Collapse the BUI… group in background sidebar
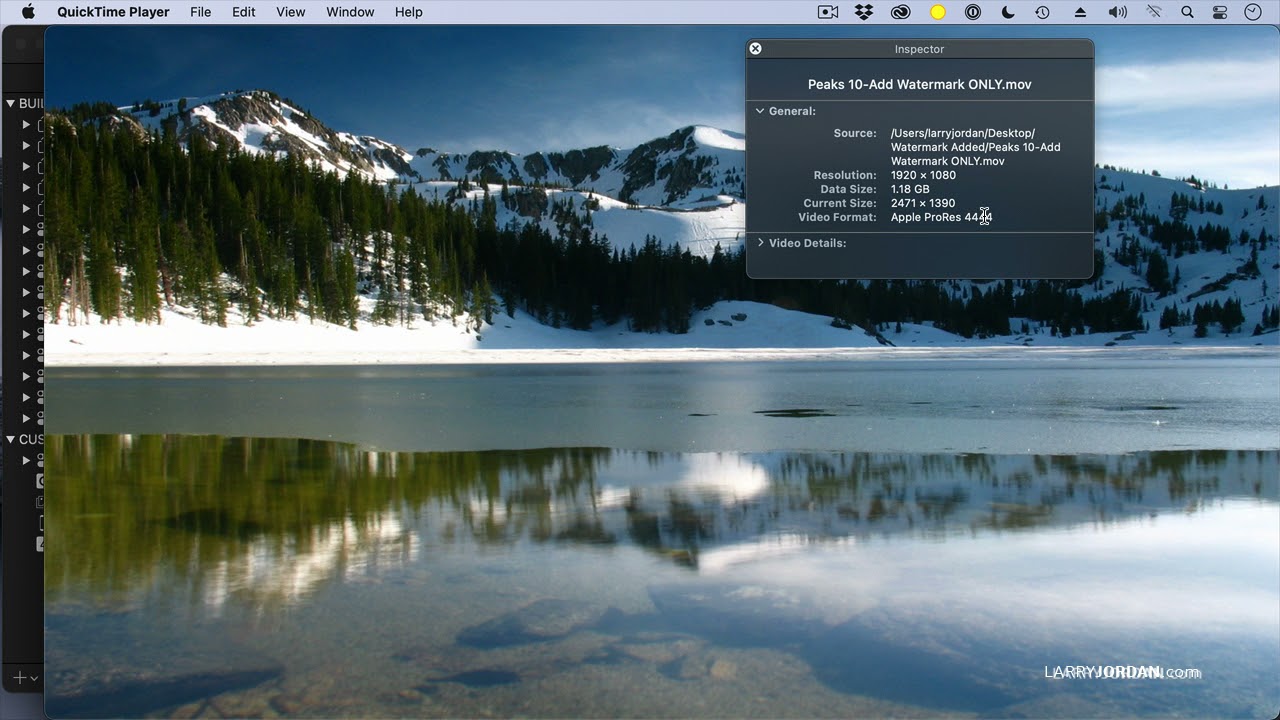The image size is (1280, 720). [x=11, y=104]
